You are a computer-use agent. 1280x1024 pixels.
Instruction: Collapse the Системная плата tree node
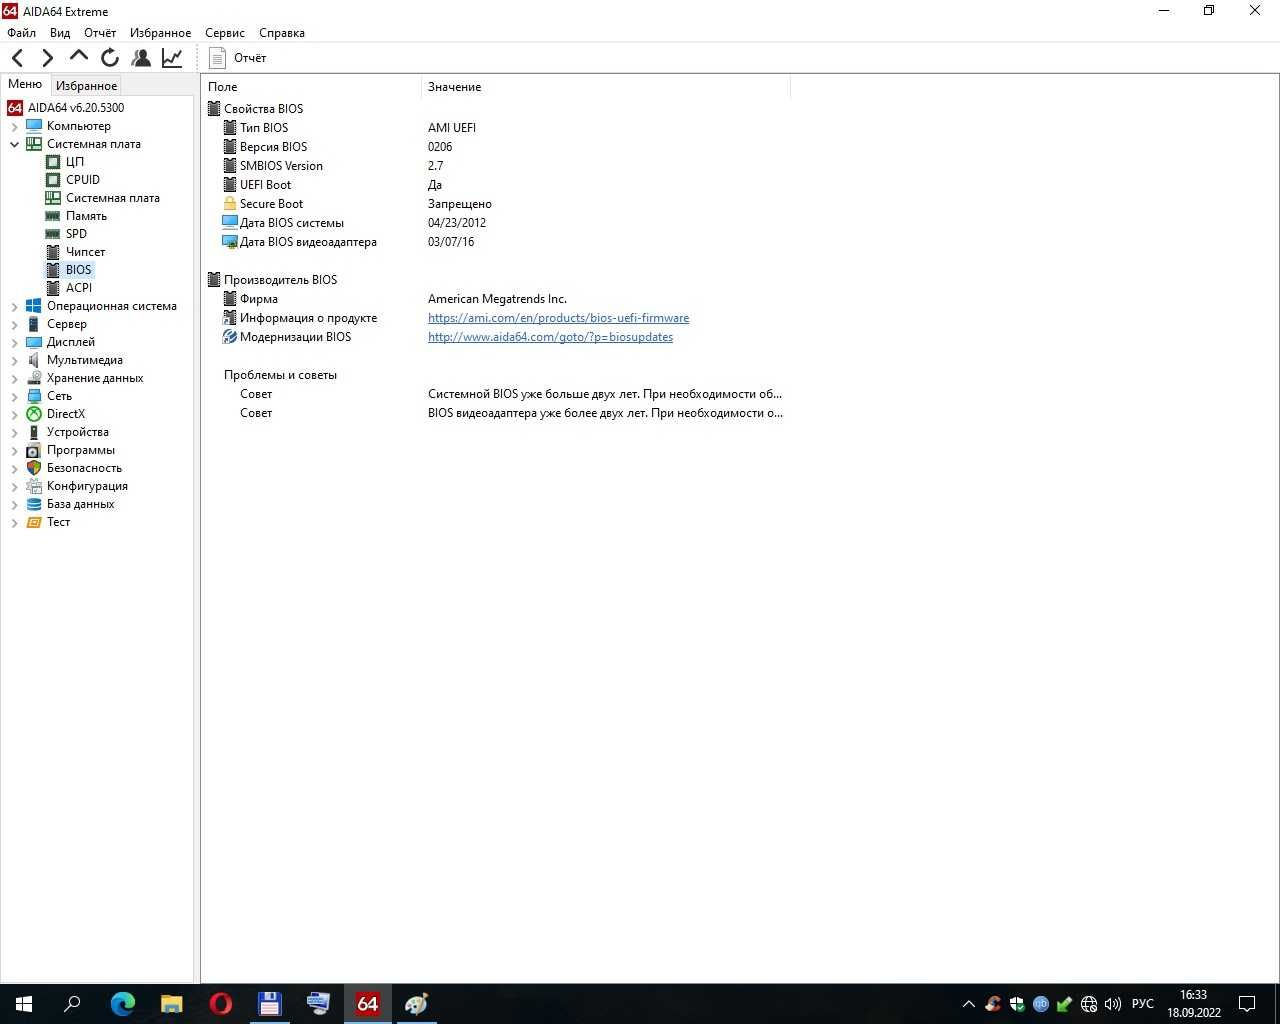15,144
